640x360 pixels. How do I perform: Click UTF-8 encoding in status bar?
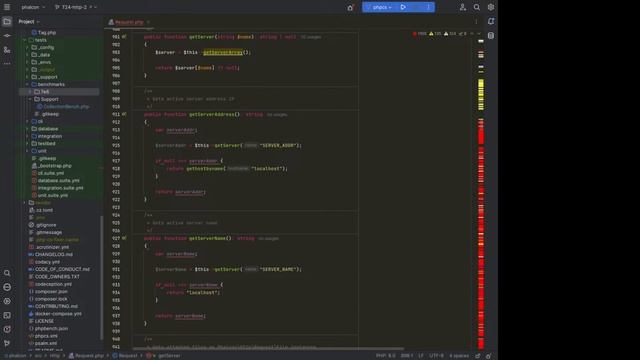point(436,356)
